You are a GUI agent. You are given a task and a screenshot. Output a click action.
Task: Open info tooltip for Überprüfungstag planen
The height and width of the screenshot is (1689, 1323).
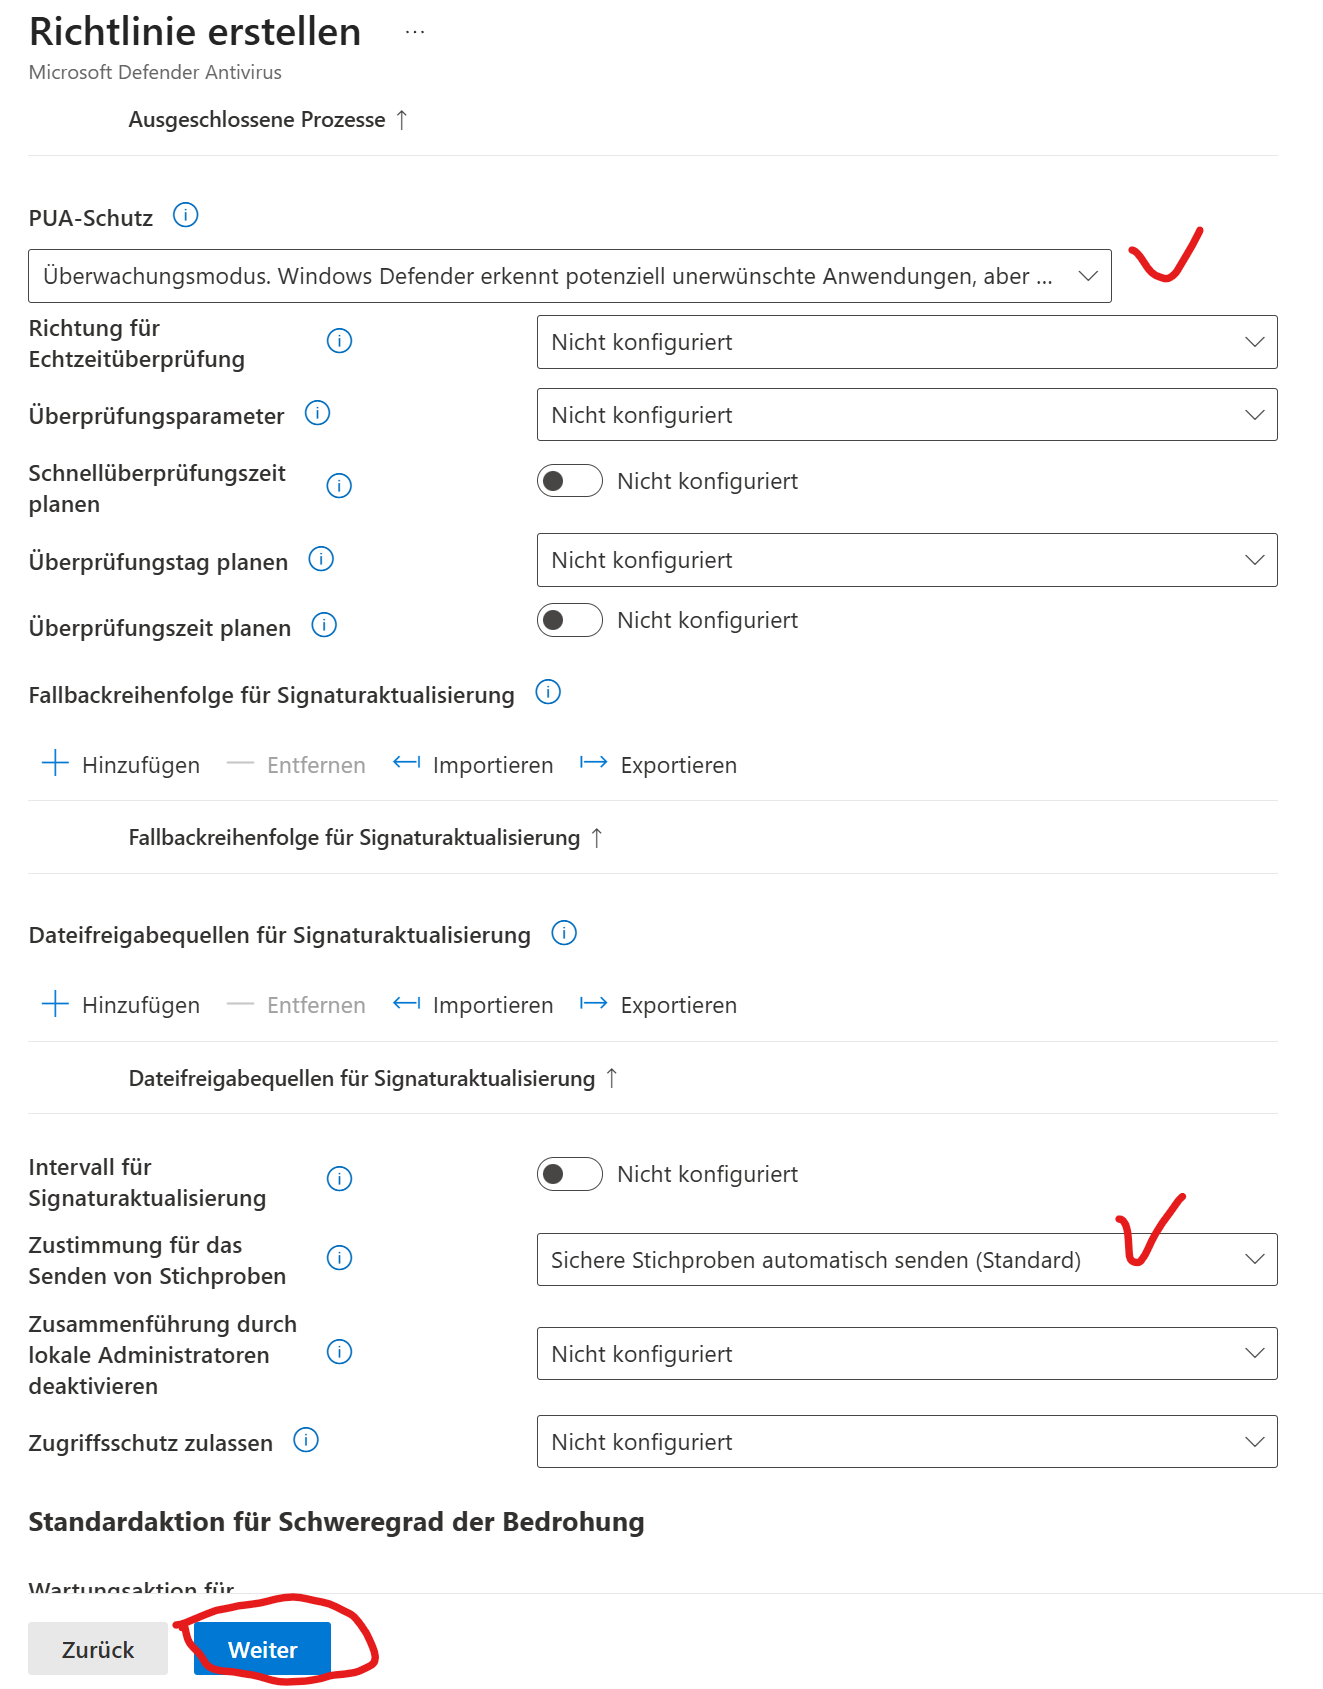[321, 559]
